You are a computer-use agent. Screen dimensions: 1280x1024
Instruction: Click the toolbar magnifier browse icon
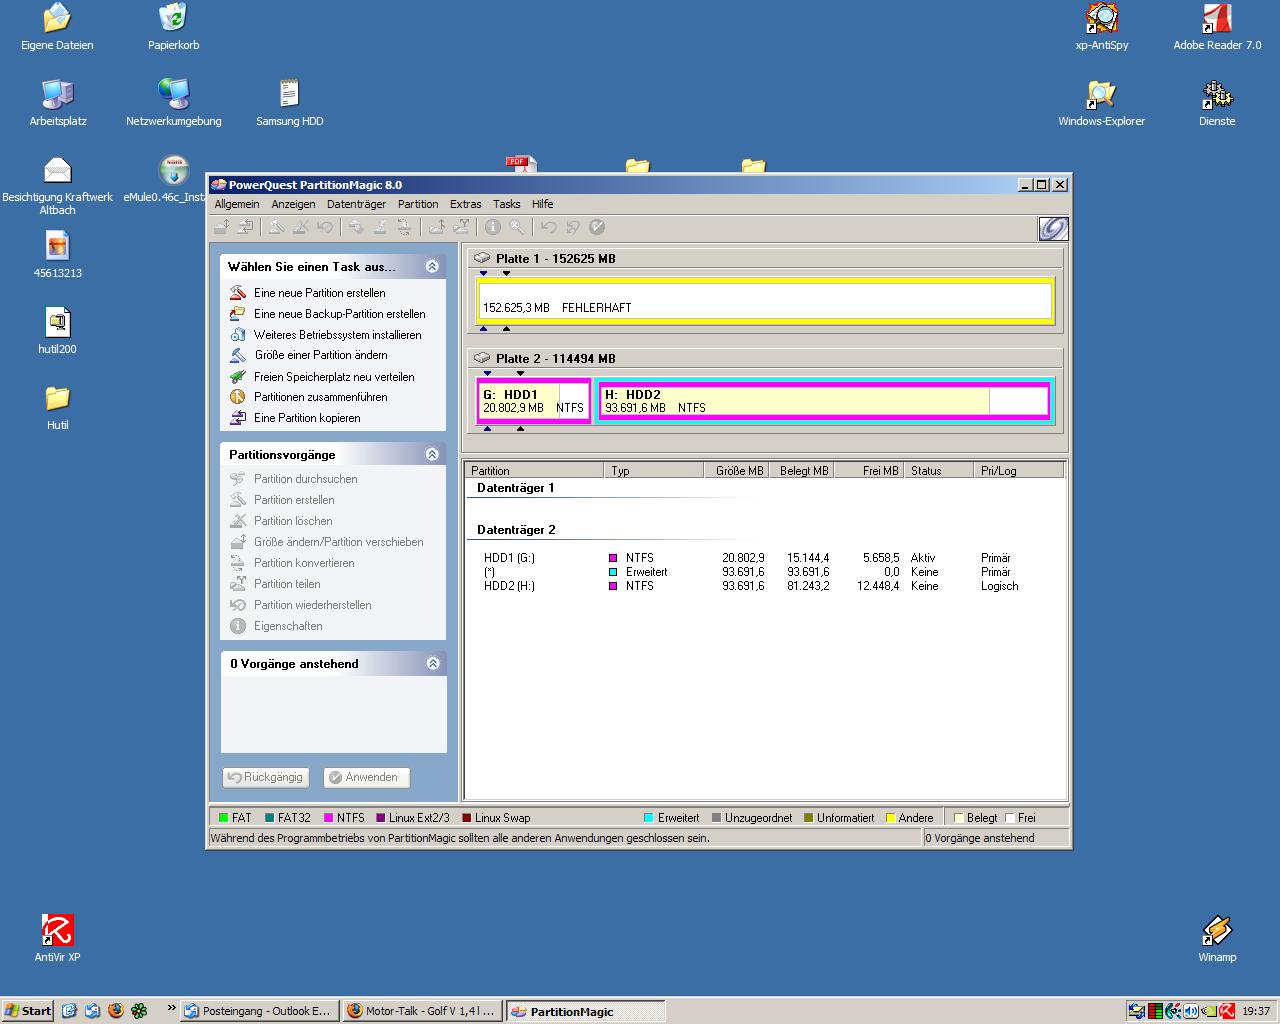pyautogui.click(x=516, y=227)
